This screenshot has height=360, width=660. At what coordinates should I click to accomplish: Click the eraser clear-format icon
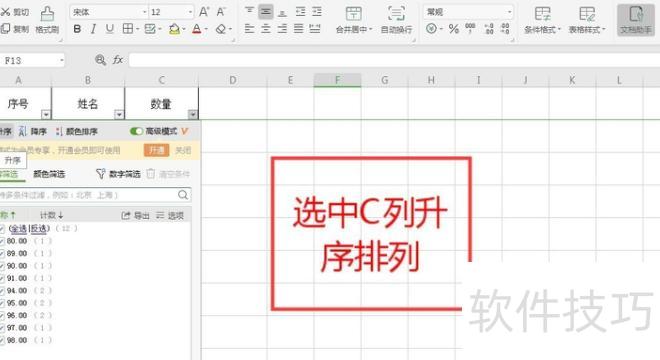tap(221, 29)
